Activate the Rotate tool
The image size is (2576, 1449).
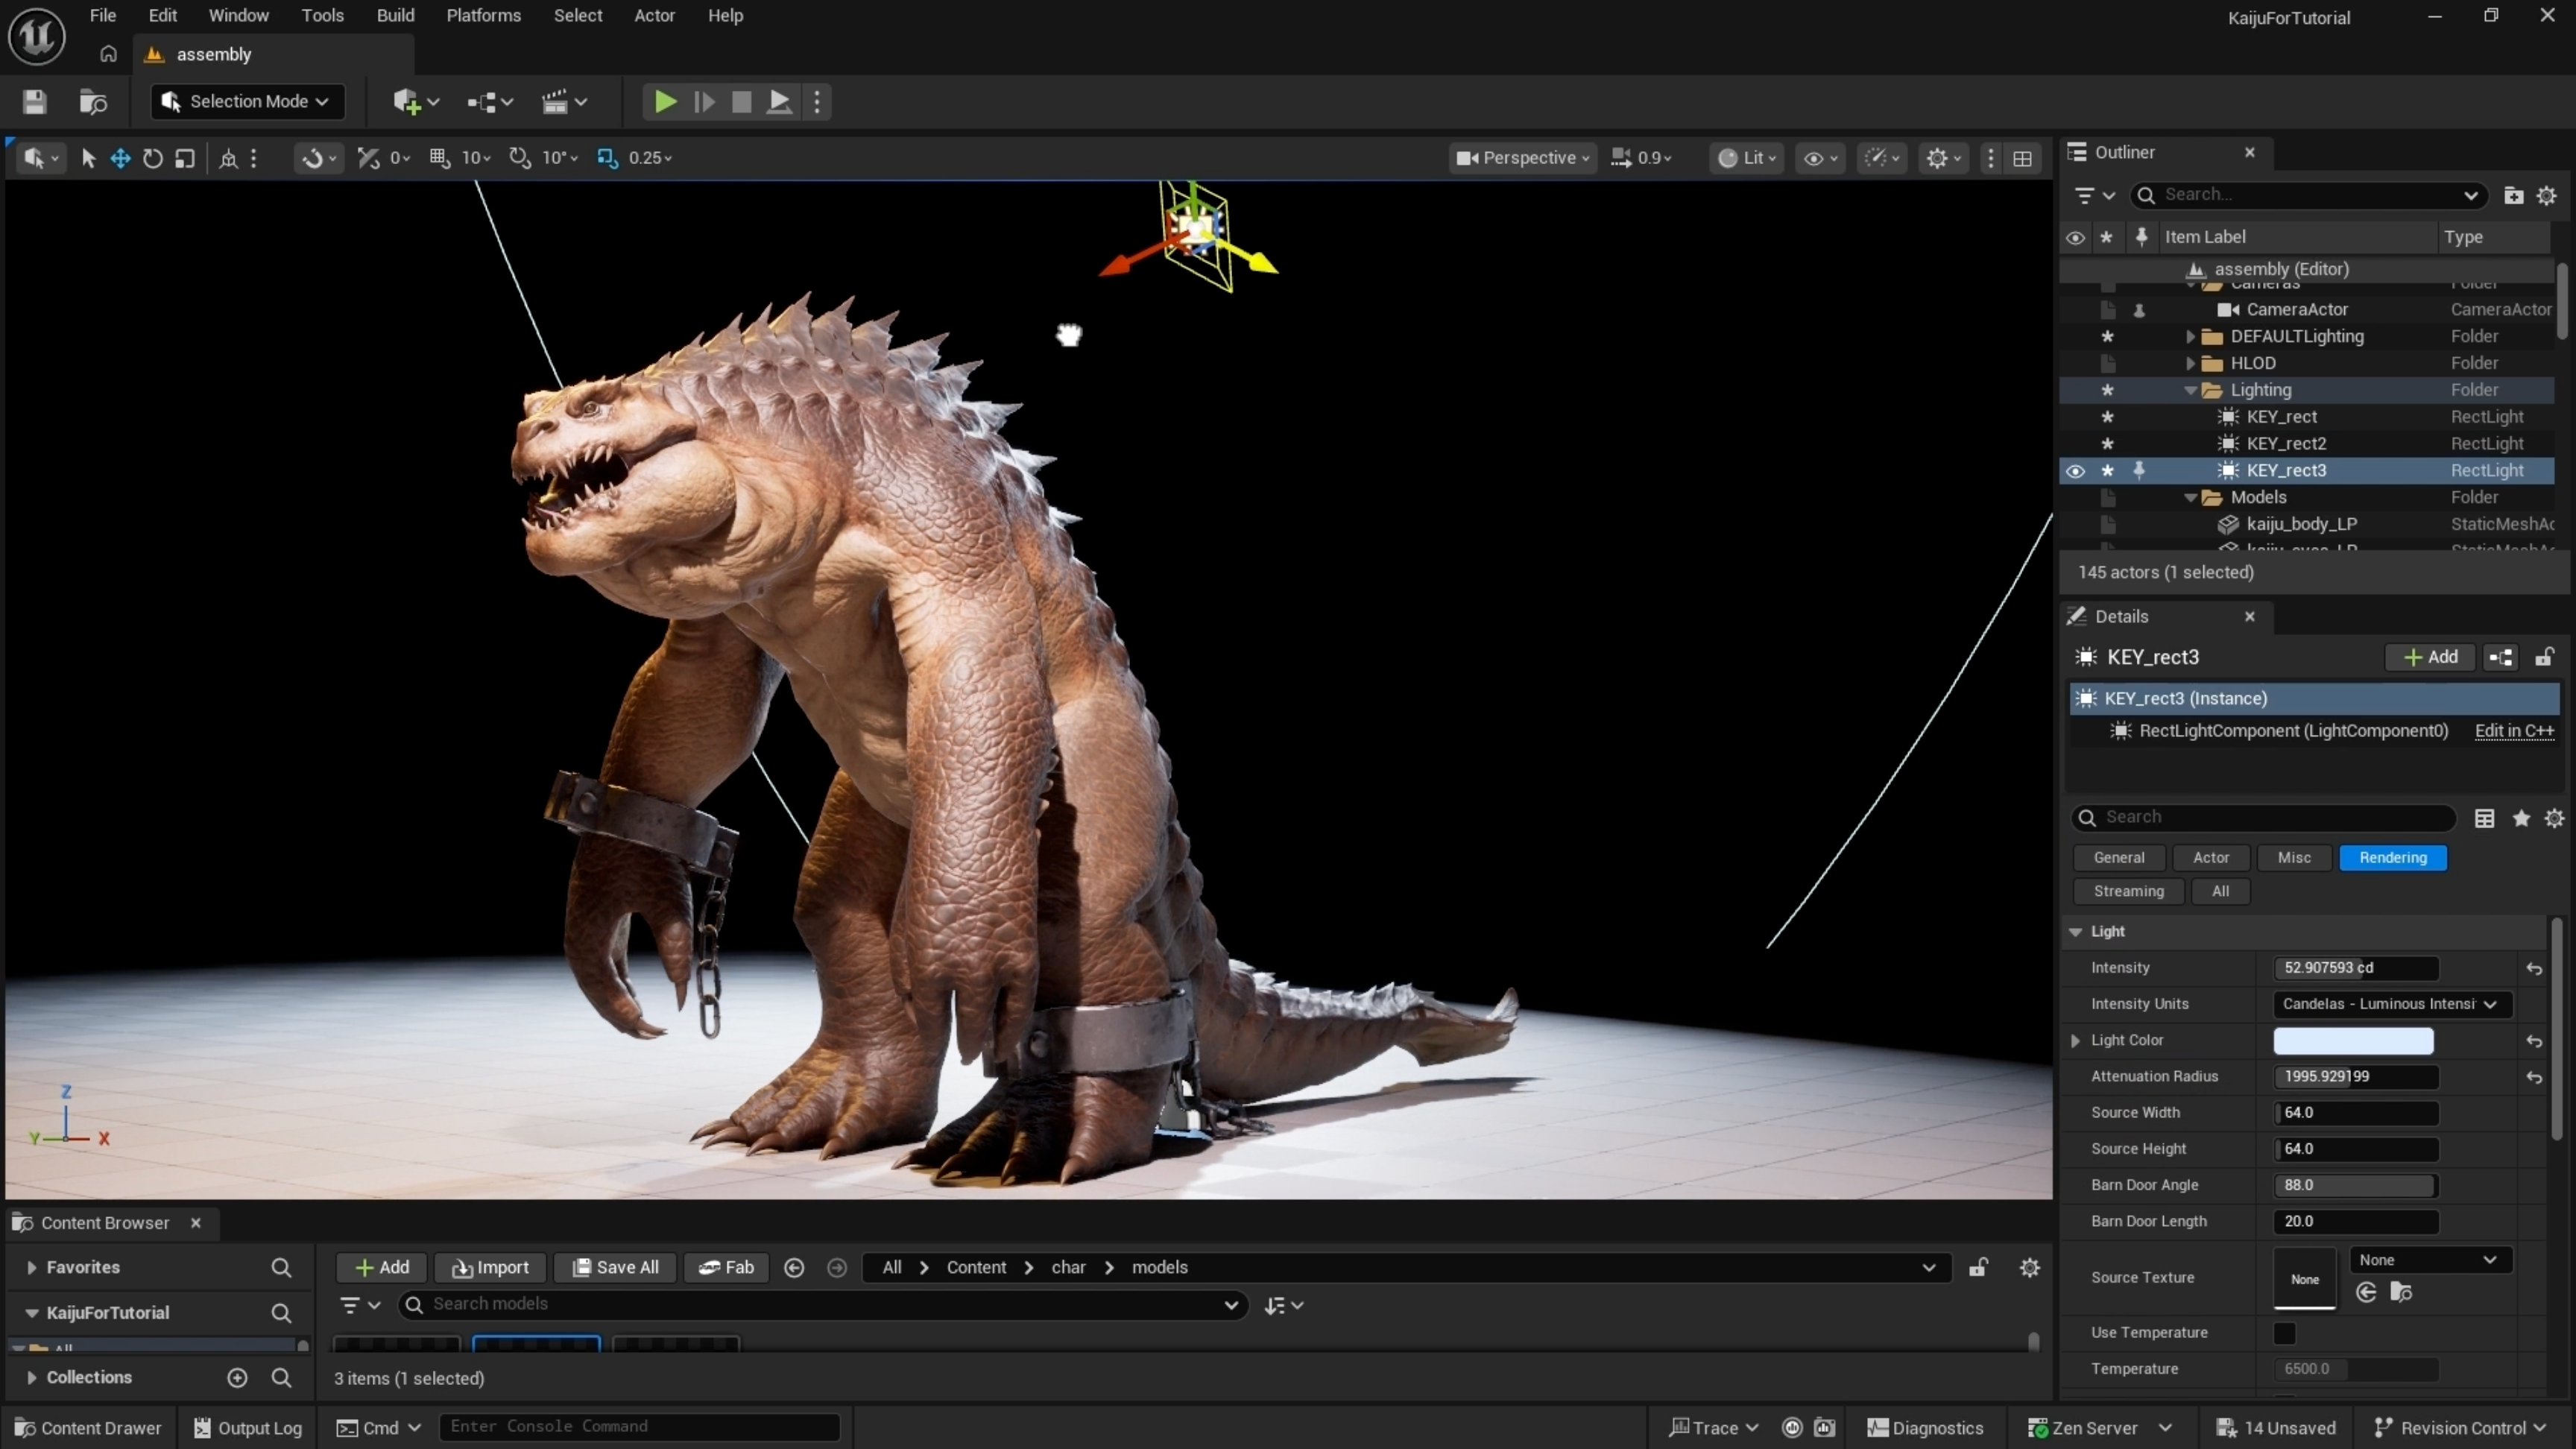pyautogui.click(x=153, y=158)
